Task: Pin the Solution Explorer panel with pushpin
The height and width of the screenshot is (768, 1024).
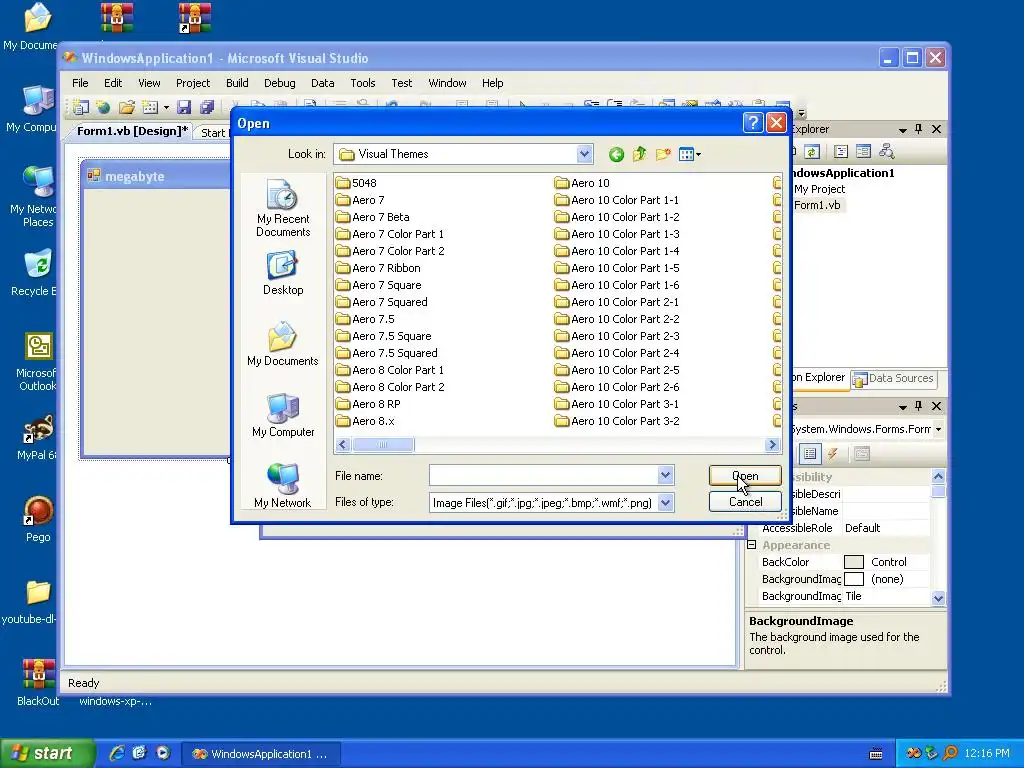Action: coord(918,129)
